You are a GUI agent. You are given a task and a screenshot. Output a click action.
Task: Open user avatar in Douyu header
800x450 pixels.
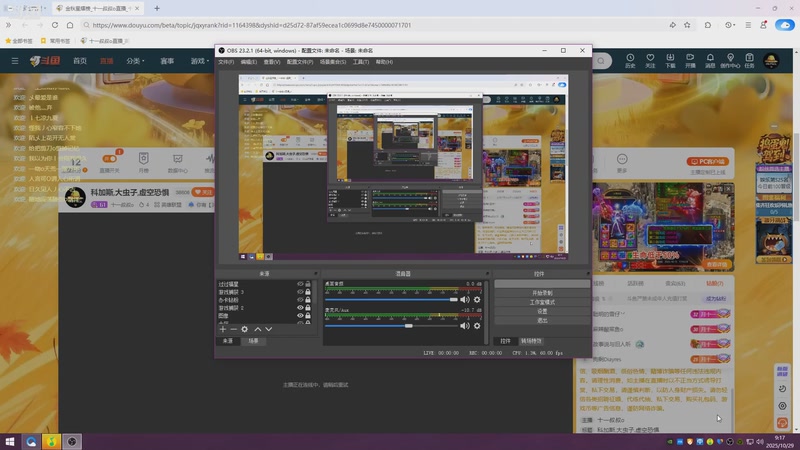point(771,61)
